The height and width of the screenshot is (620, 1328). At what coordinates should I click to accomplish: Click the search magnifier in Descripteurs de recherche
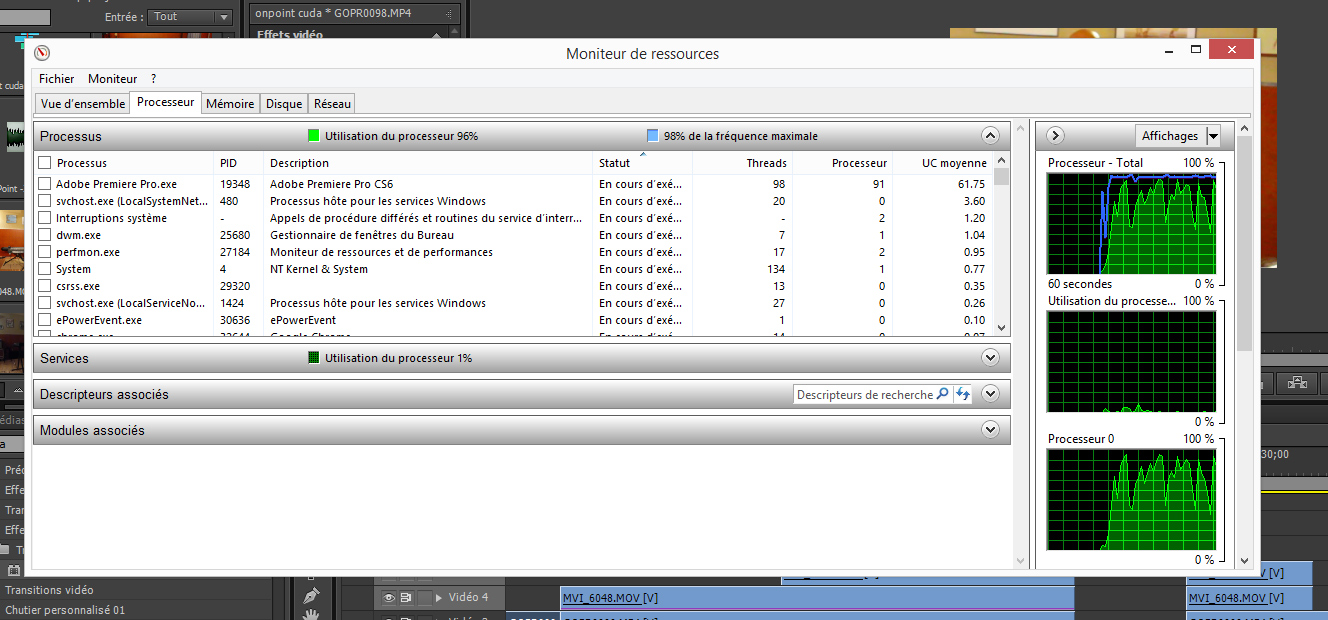(x=941, y=395)
